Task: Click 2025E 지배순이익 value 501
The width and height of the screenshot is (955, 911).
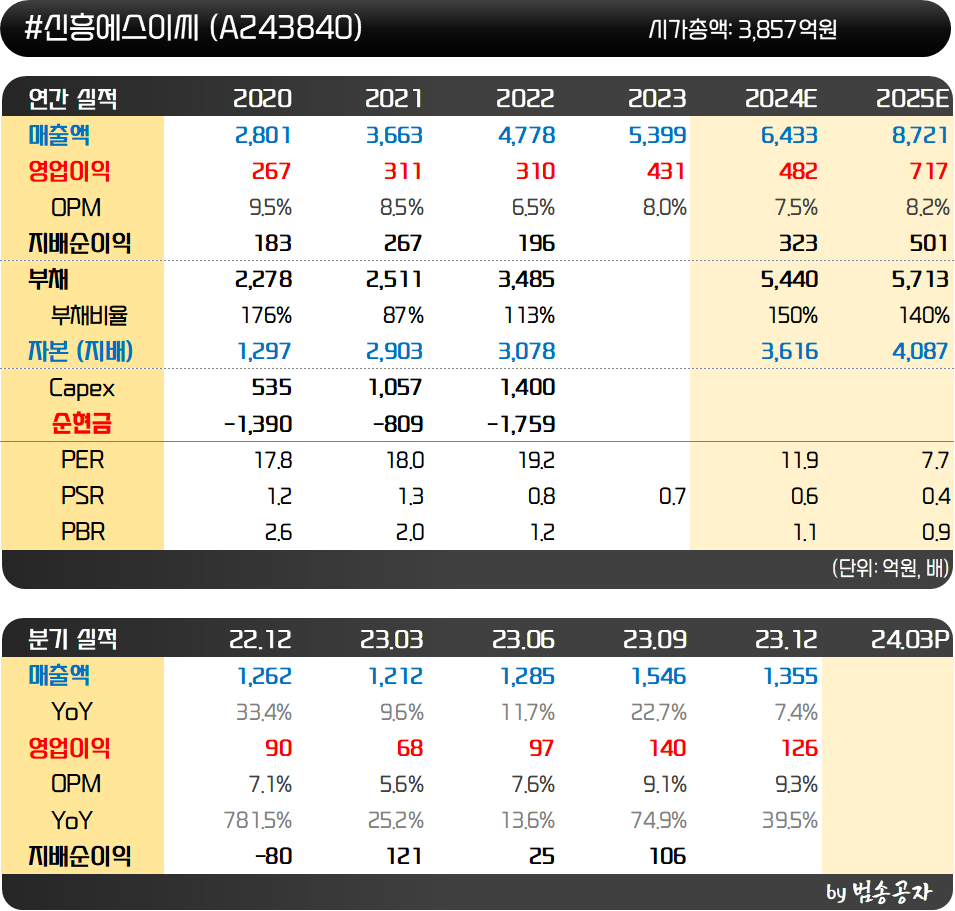Action: [929, 244]
